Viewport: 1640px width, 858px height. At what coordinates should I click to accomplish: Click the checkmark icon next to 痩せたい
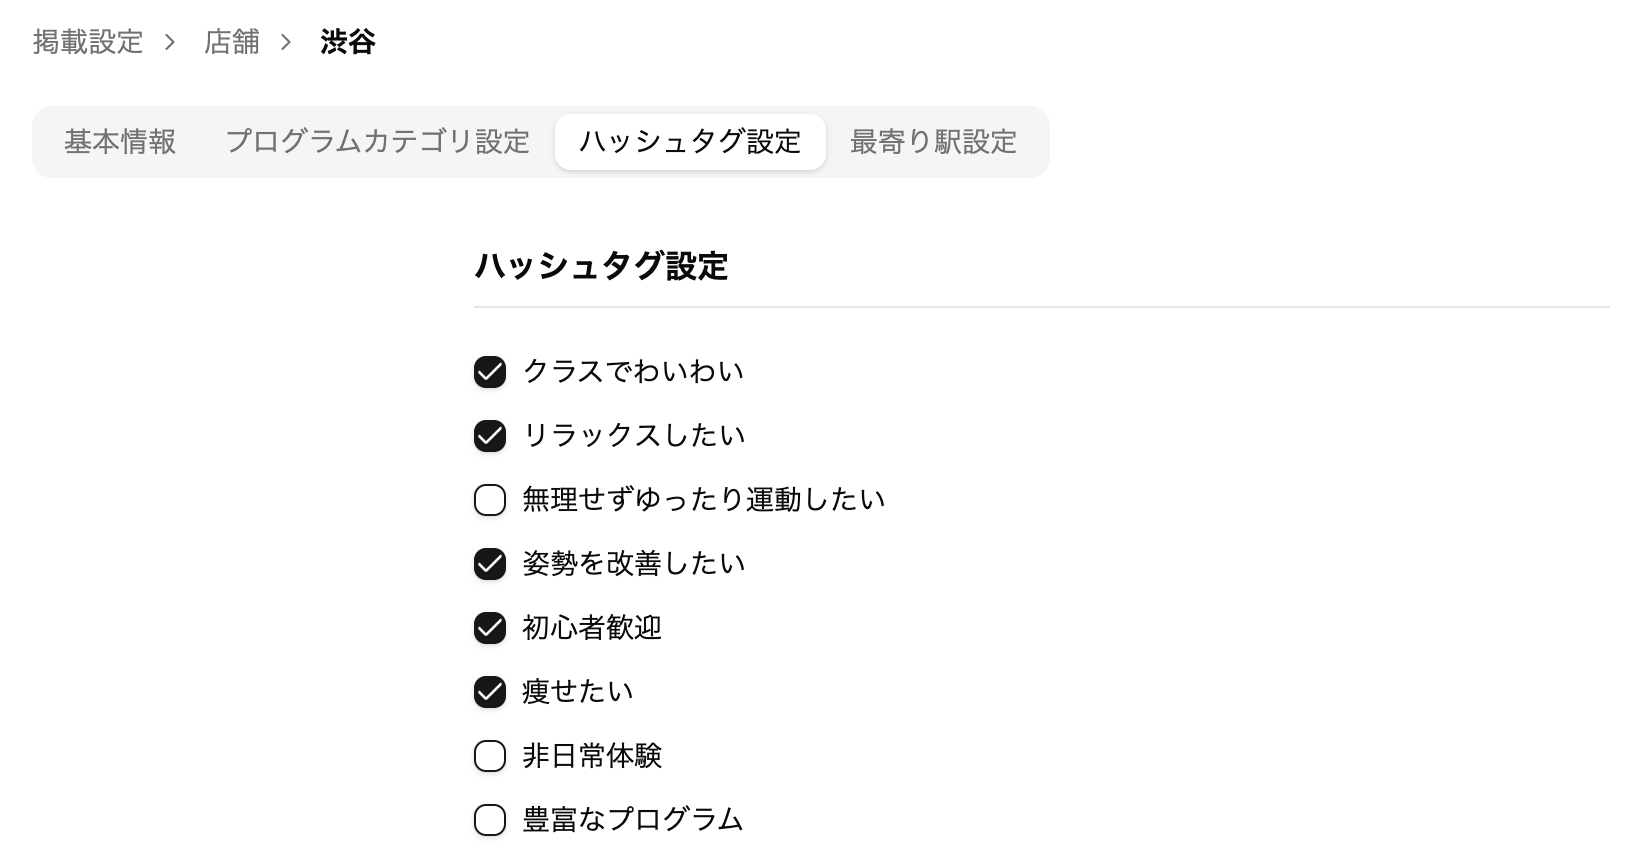[490, 691]
